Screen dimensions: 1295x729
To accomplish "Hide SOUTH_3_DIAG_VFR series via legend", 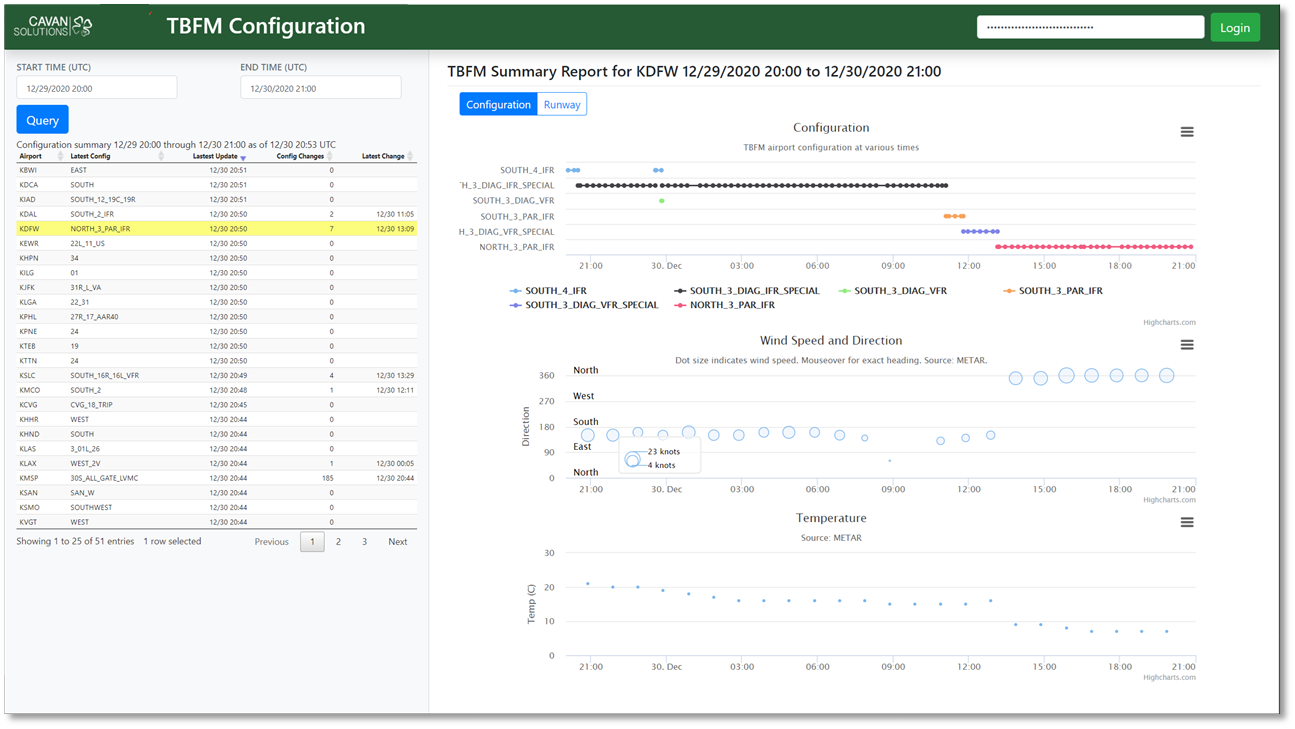I will click(899, 291).
